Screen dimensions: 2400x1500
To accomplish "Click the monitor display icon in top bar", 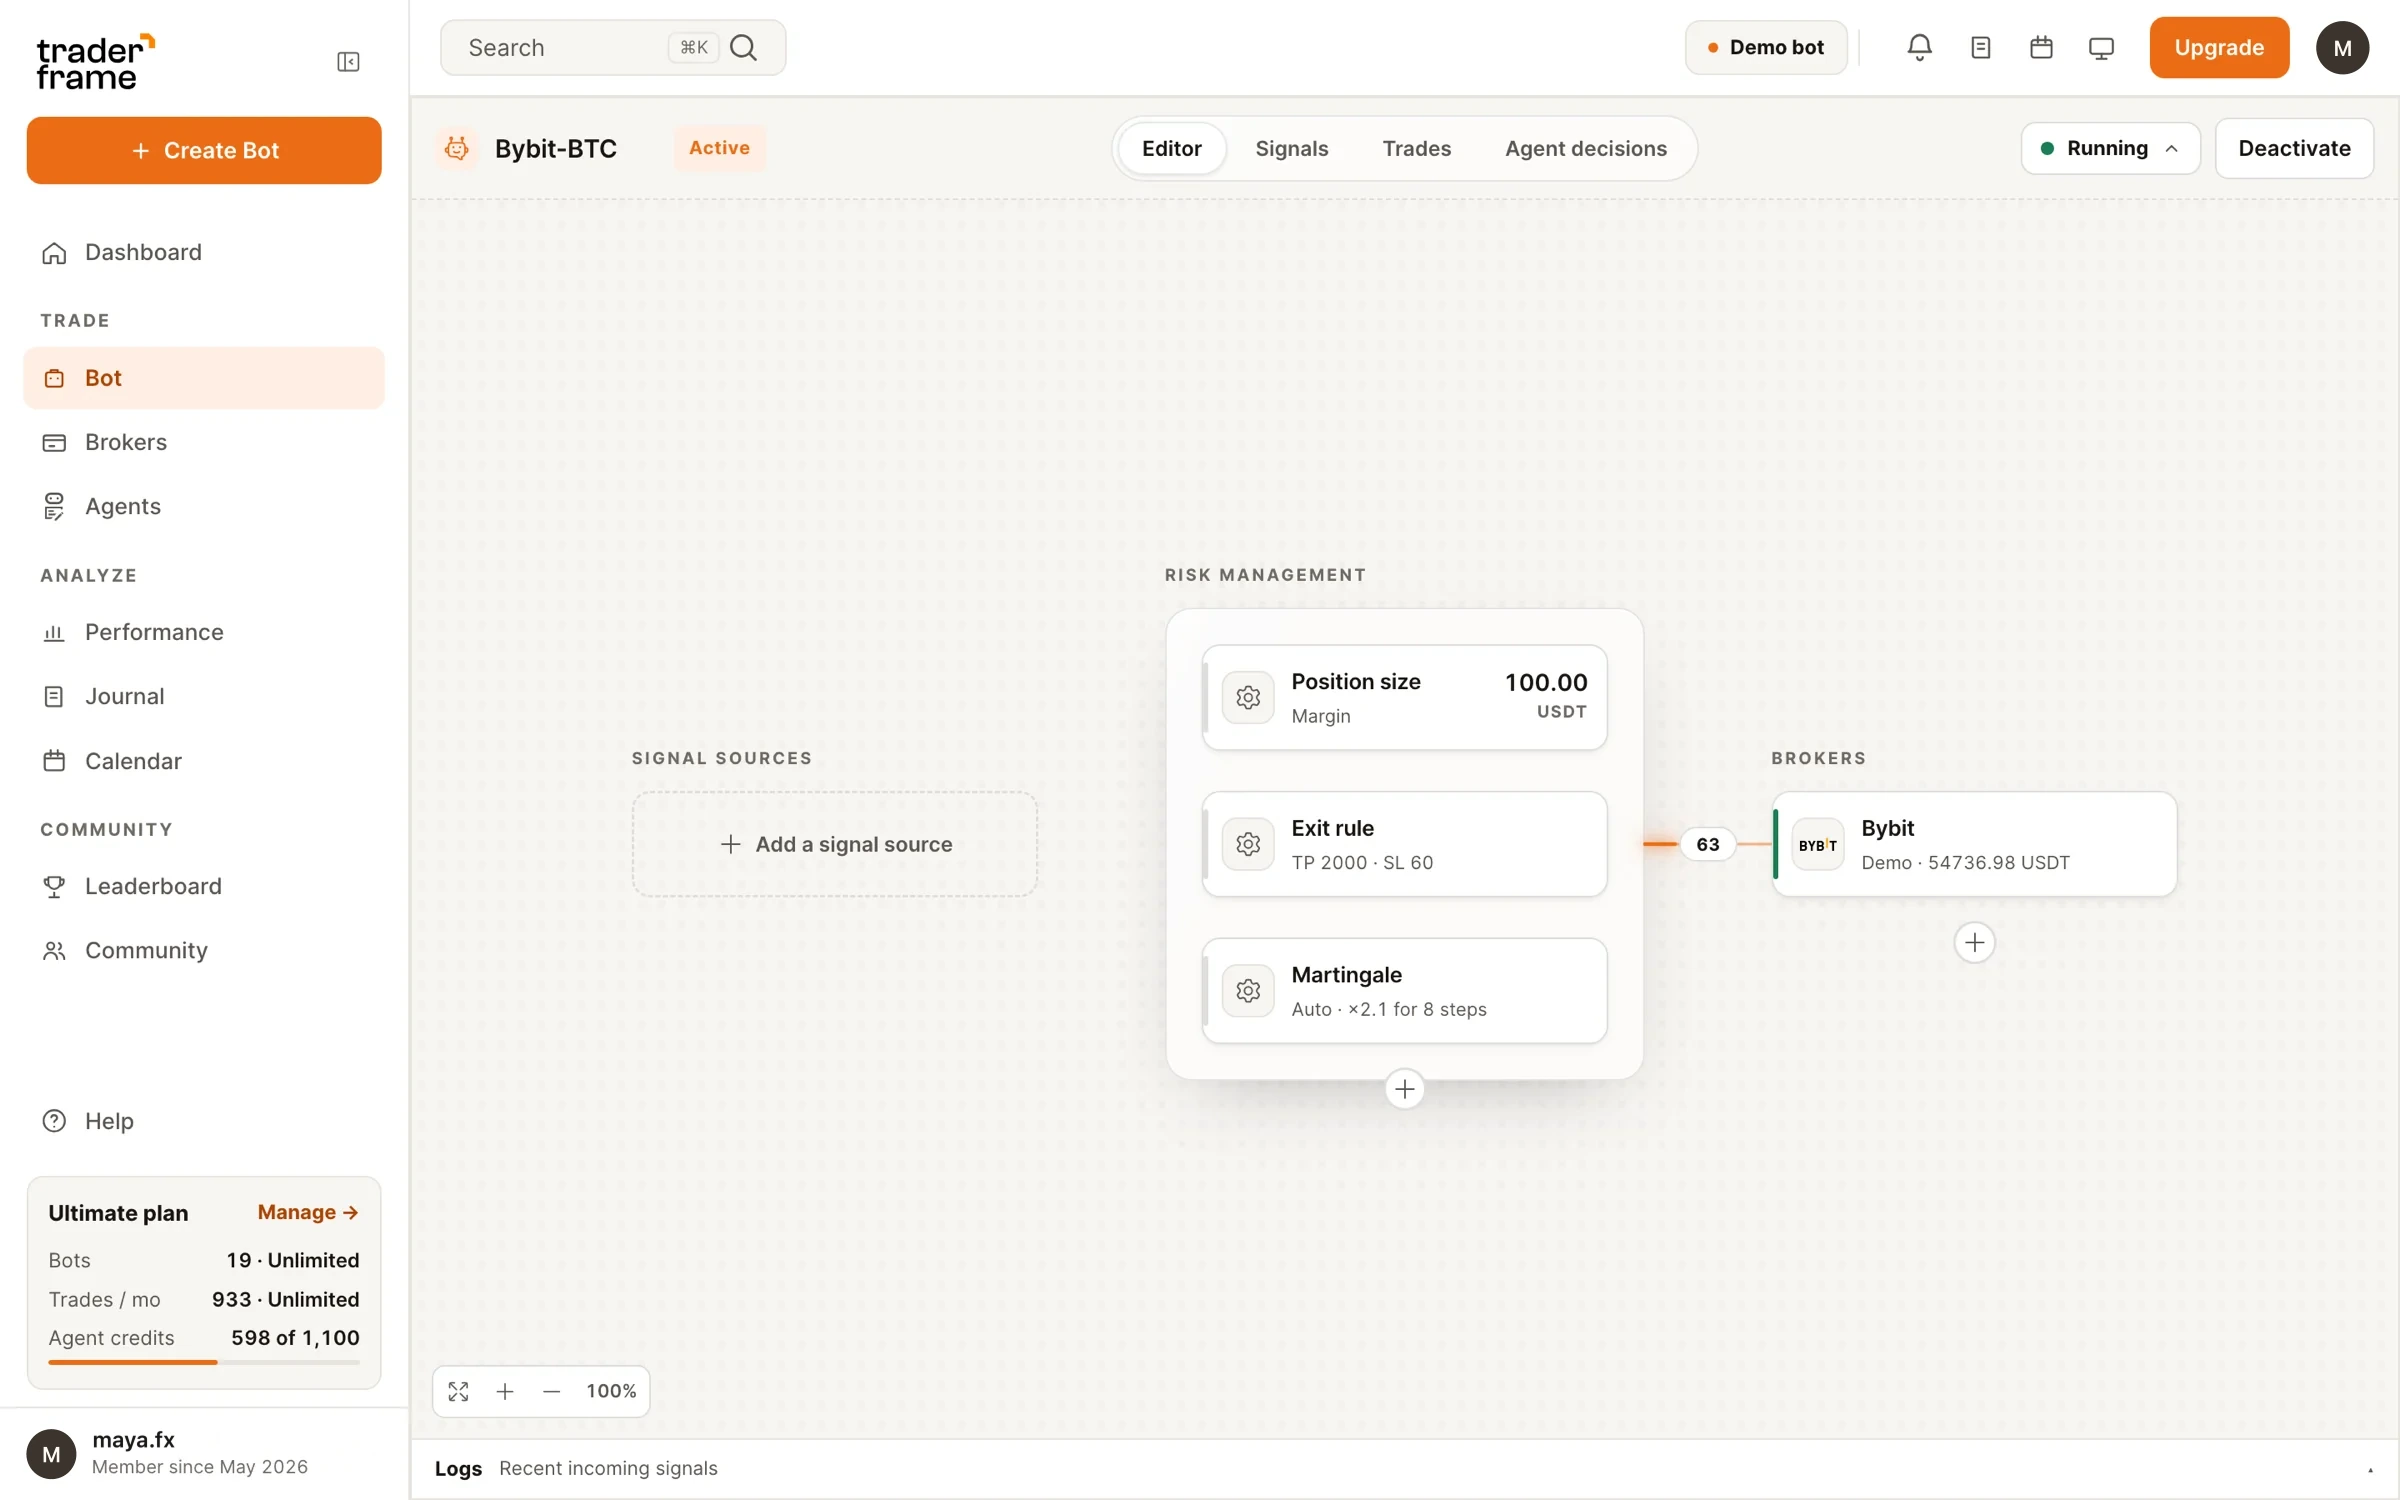I will click(2101, 47).
